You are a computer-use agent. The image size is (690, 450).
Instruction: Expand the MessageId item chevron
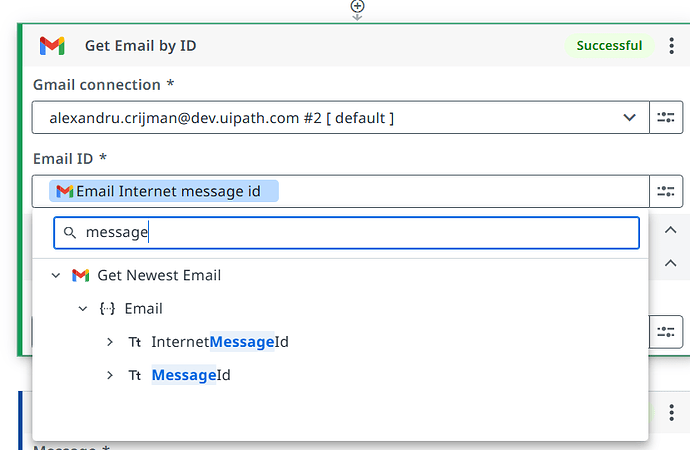click(x=110, y=375)
